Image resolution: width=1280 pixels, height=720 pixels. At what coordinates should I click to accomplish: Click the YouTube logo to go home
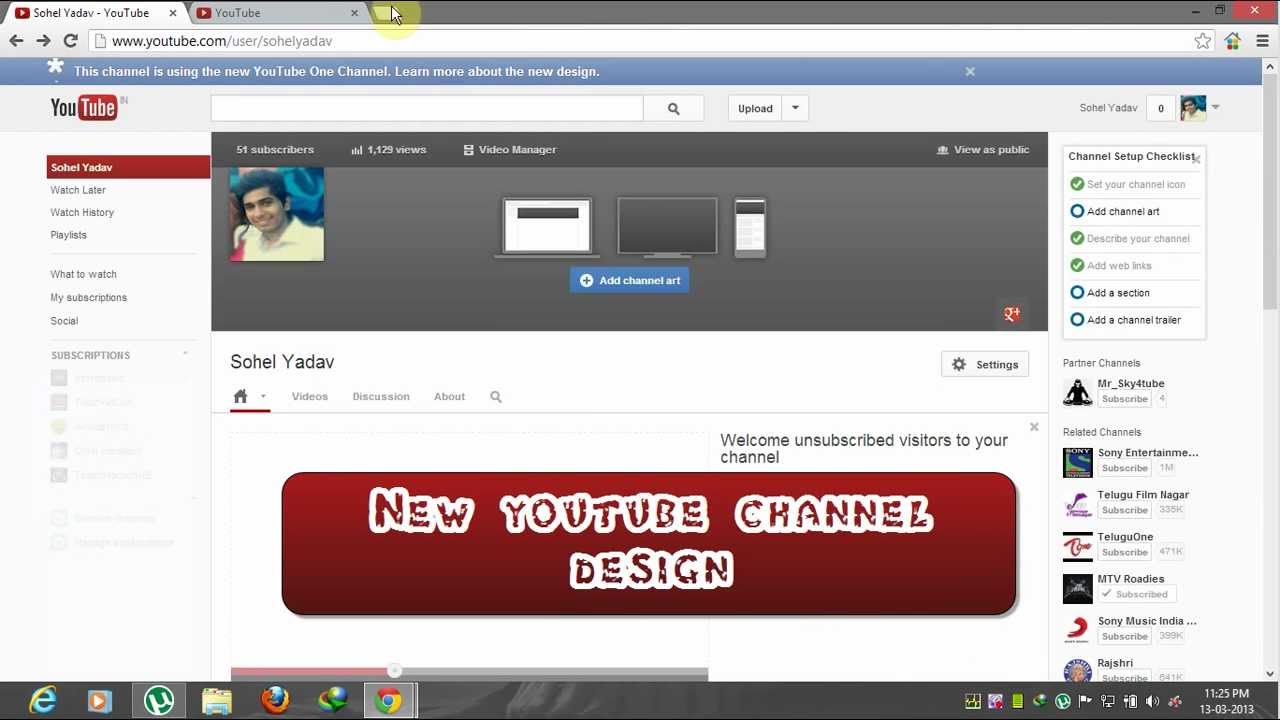click(83, 106)
